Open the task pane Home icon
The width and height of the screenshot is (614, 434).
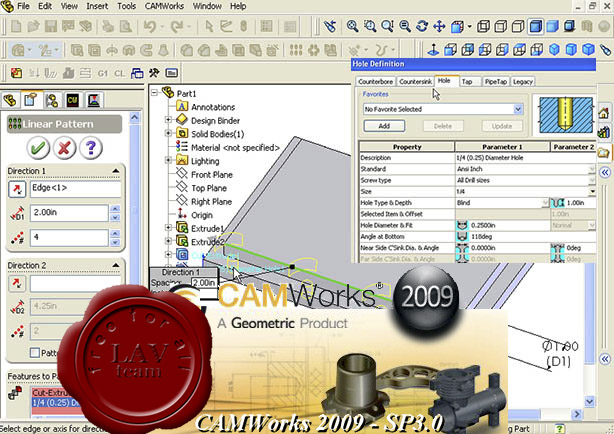coord(604,114)
